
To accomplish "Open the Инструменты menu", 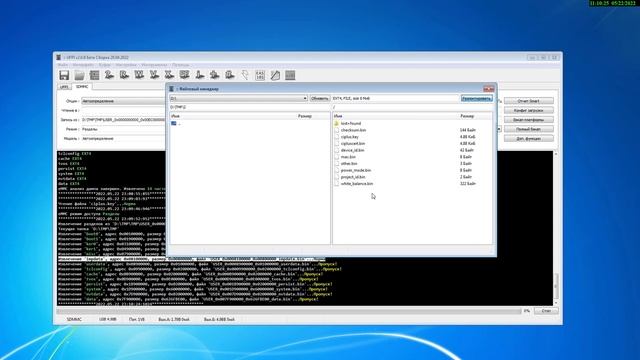I will click(154, 65).
